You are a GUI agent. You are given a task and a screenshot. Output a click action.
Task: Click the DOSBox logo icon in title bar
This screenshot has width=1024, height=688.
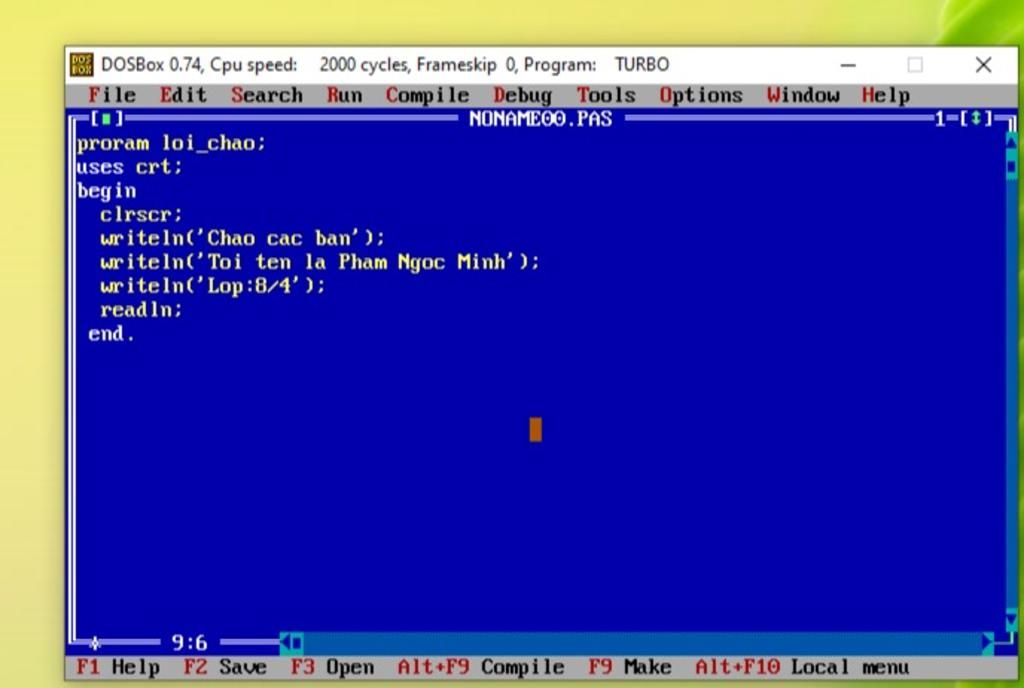coord(82,65)
